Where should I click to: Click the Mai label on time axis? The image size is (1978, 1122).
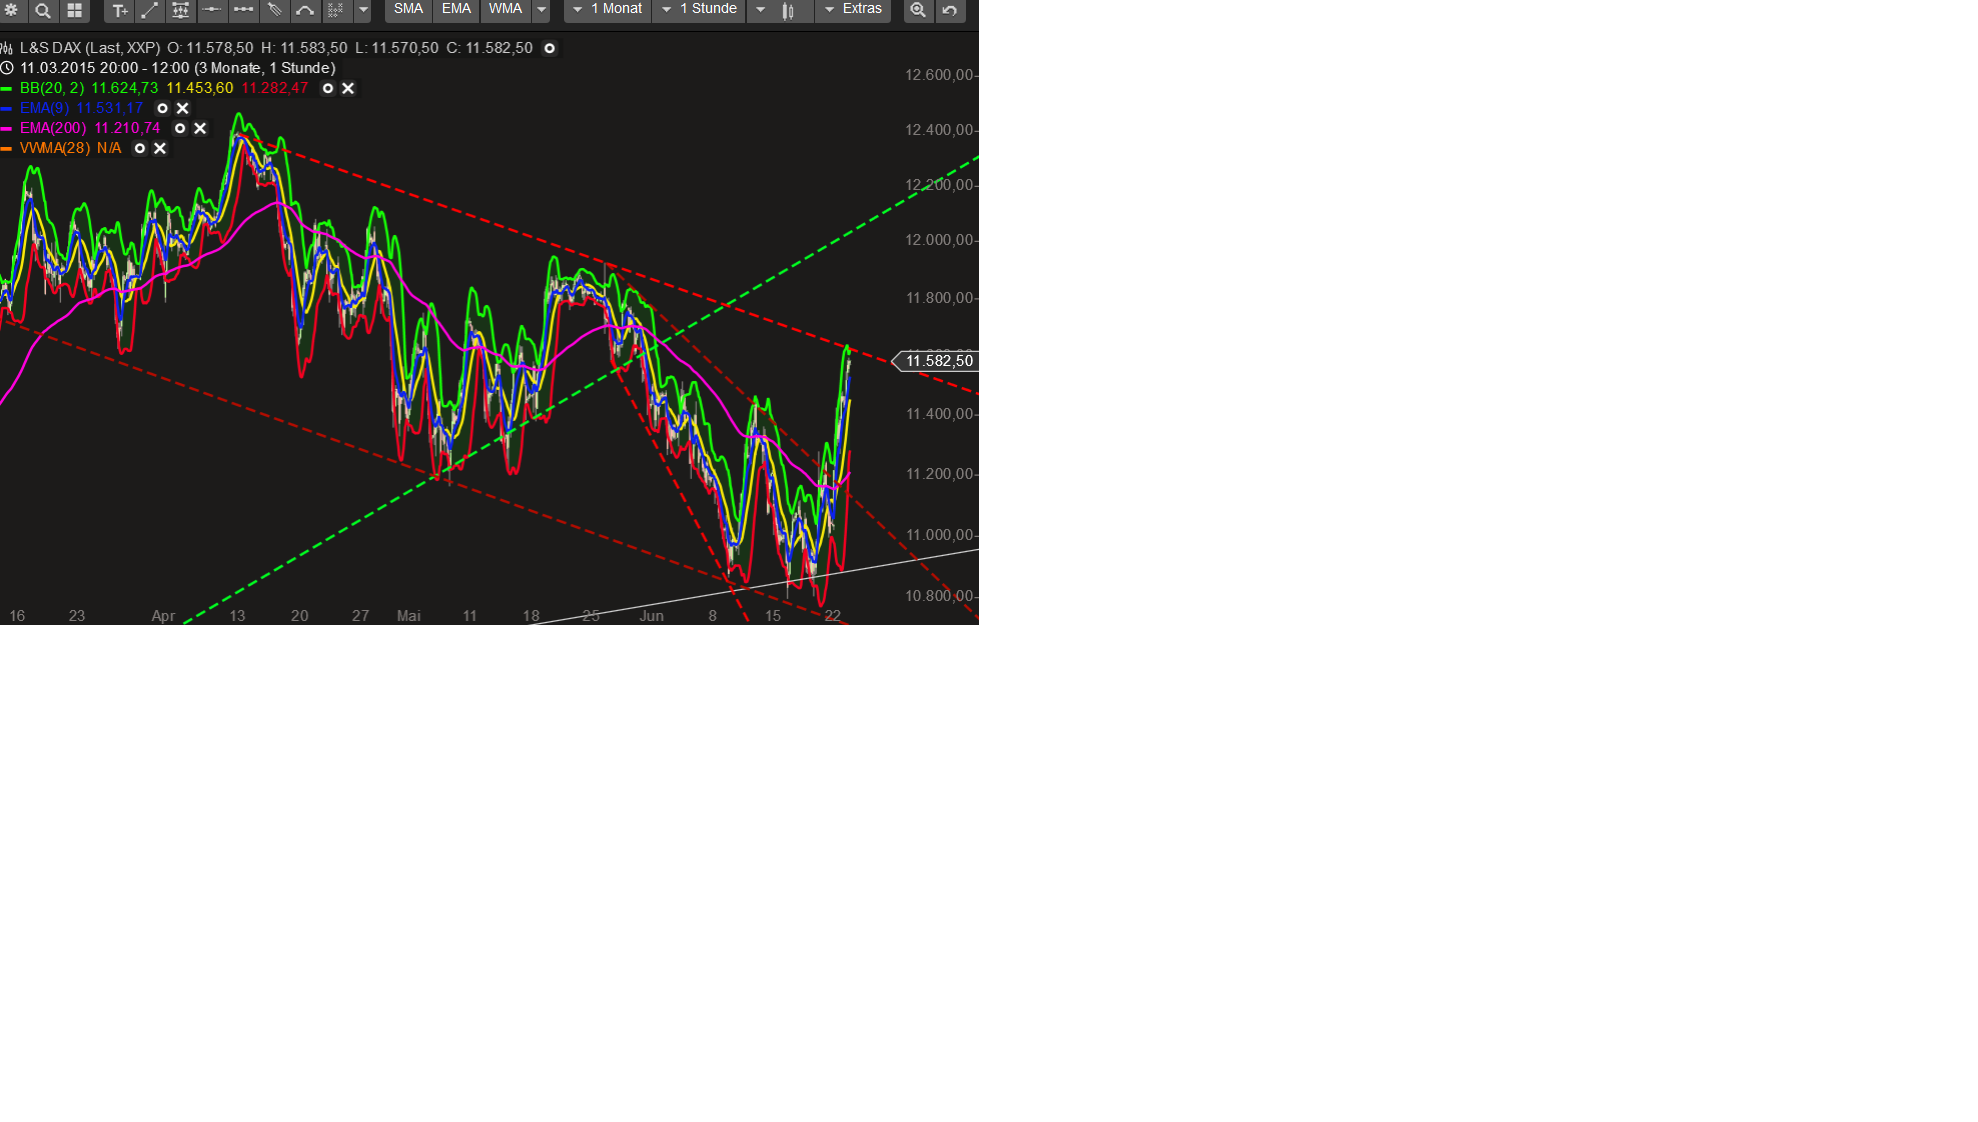tap(409, 616)
